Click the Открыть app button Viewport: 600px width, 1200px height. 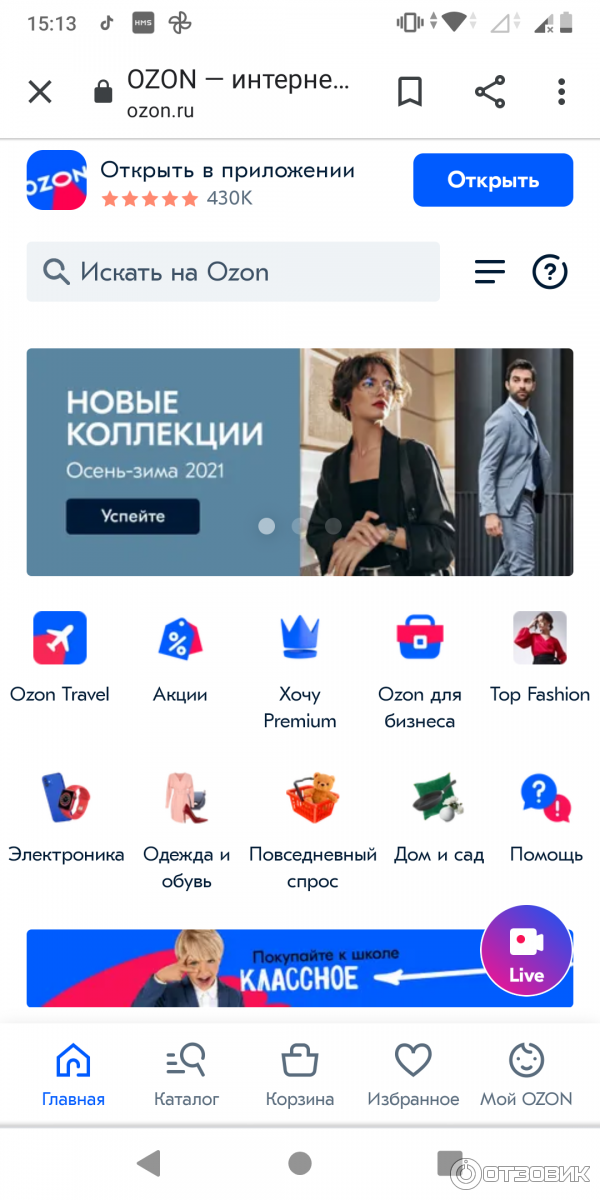493,180
